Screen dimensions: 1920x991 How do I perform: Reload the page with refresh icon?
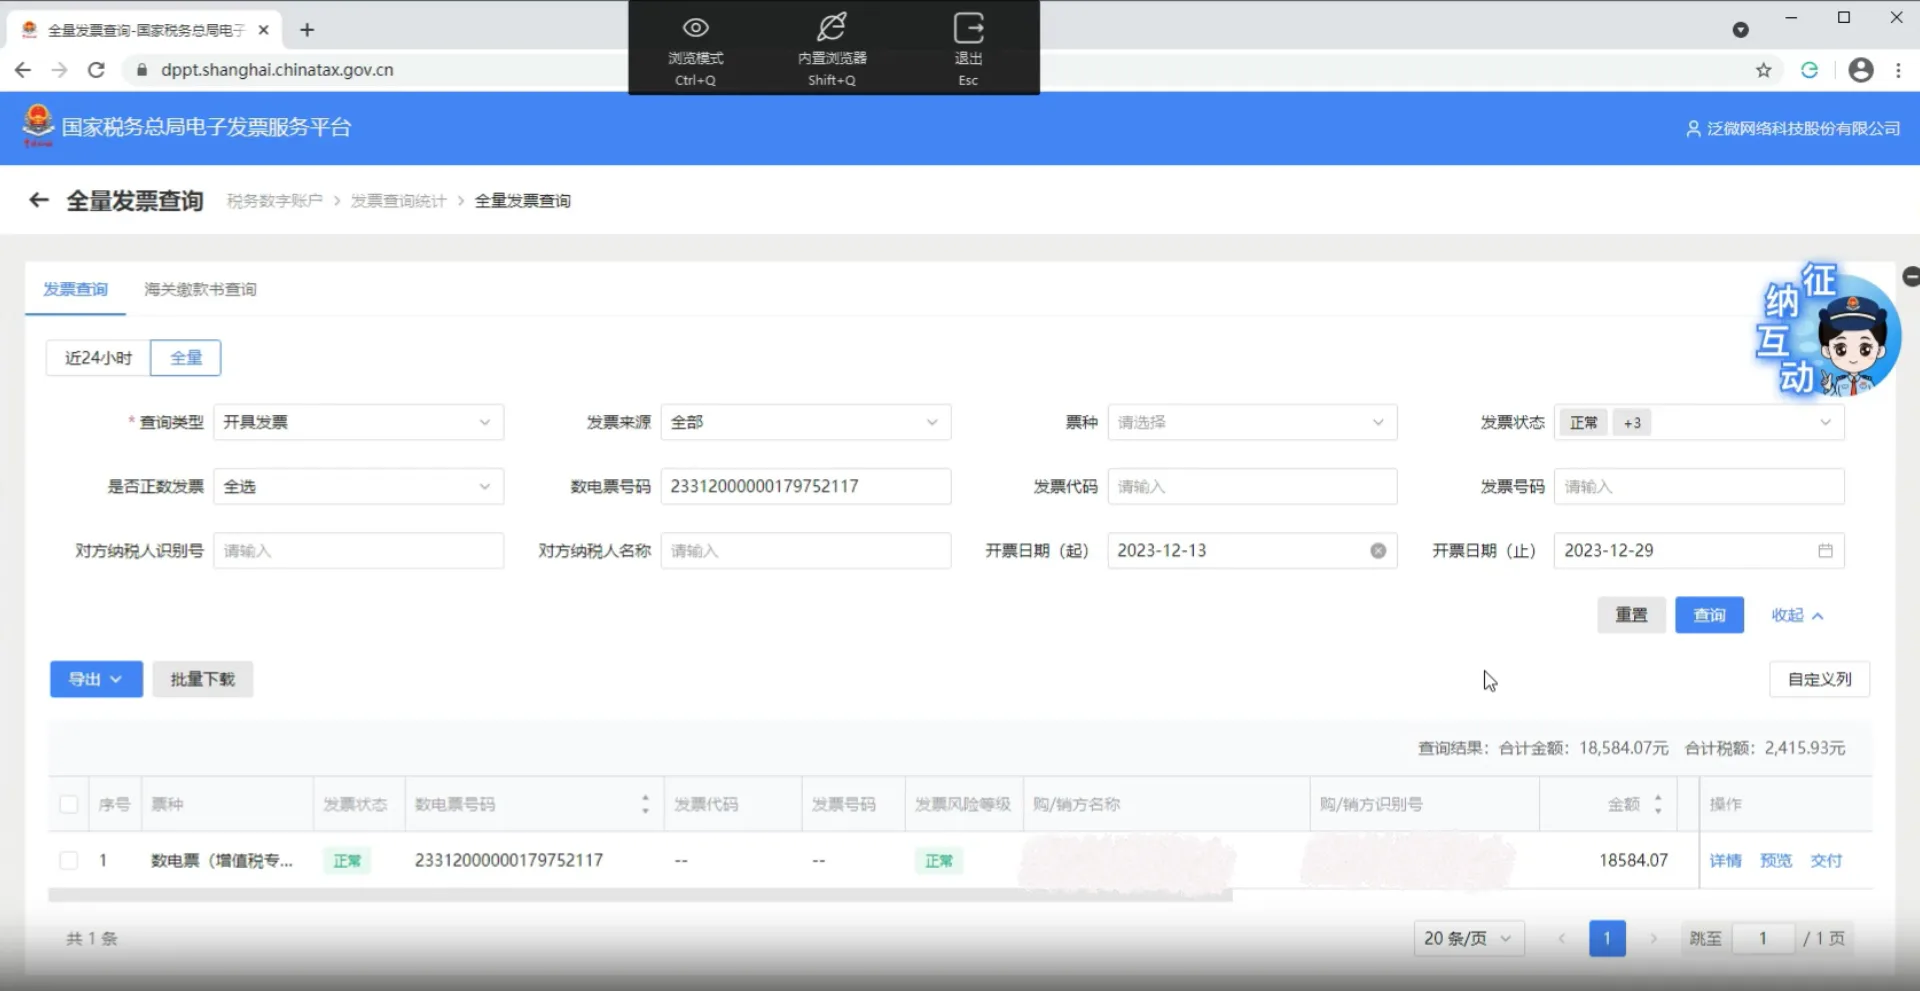tap(96, 70)
